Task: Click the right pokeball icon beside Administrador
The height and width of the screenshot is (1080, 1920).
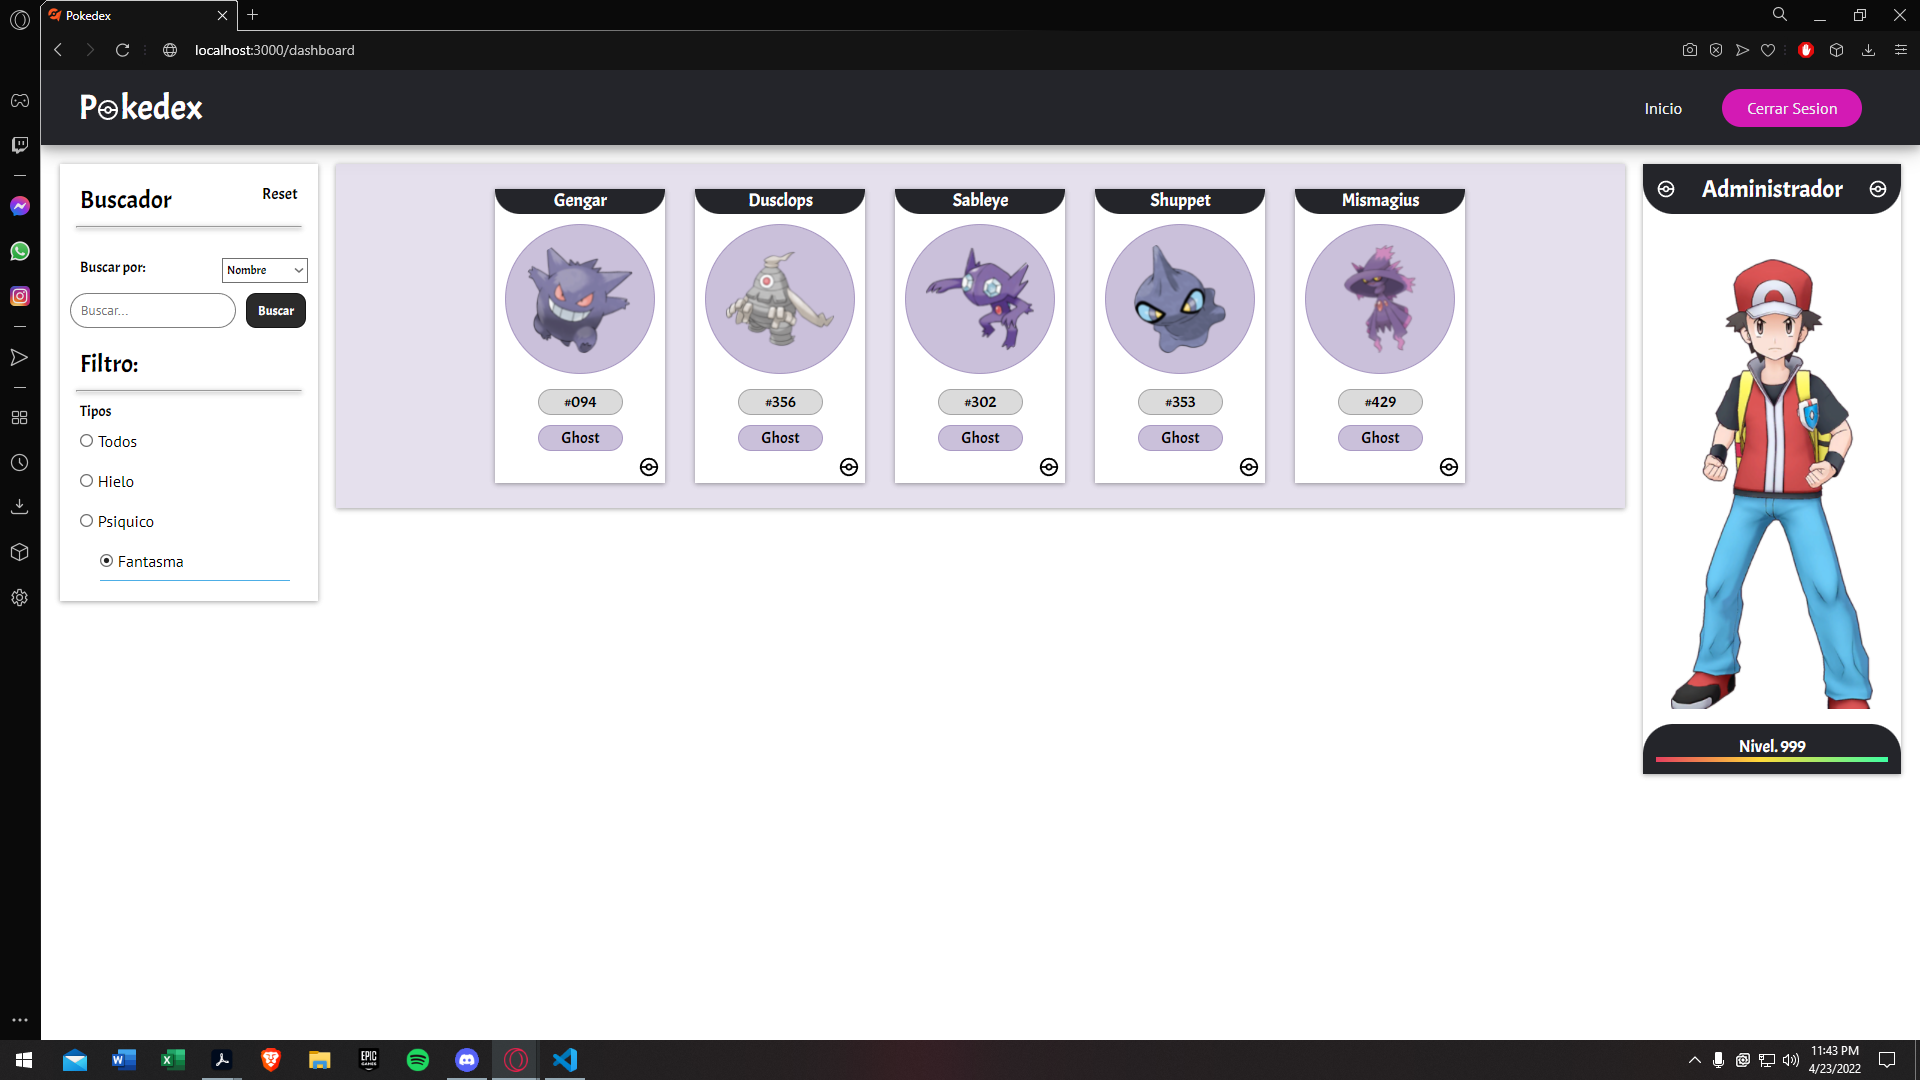Action: [1878, 189]
